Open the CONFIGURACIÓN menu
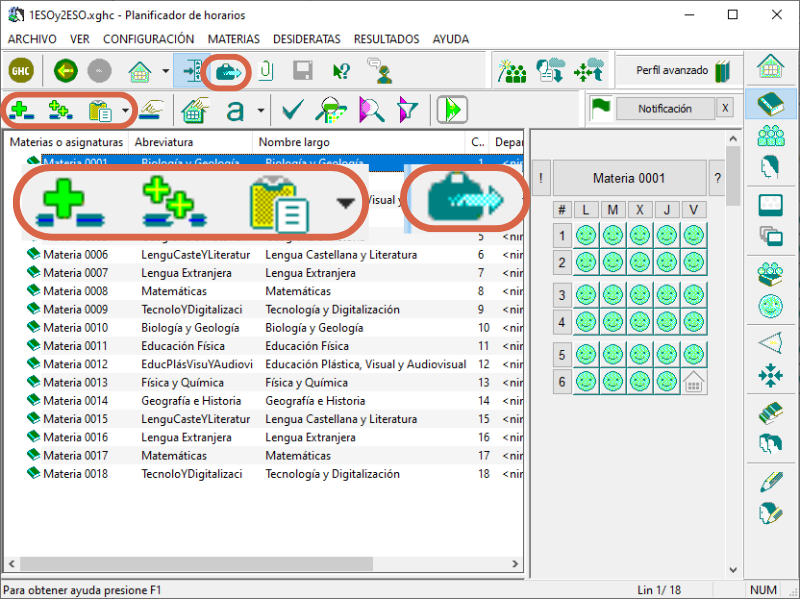This screenshot has height=600, width=800. pyautogui.click(x=148, y=39)
